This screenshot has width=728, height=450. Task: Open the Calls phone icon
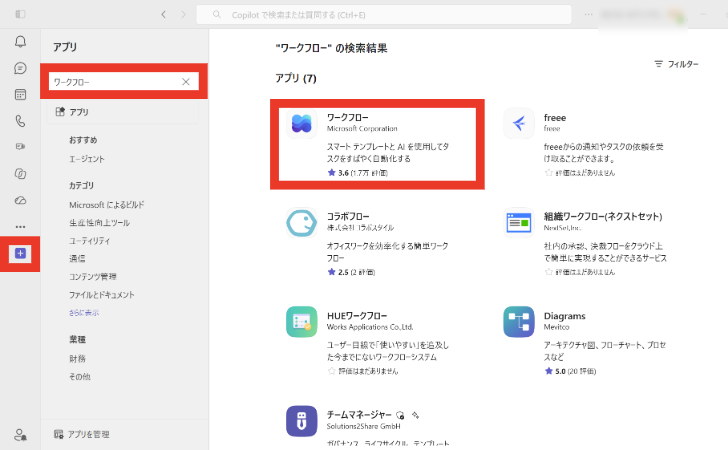click(20, 121)
